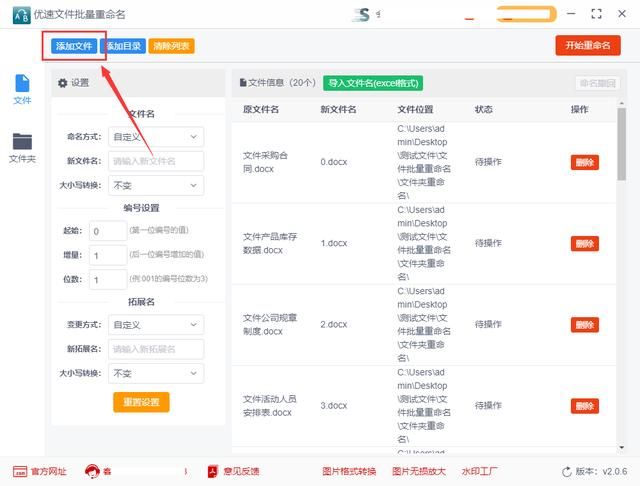
Task: Delete the 文件活动人员安排表.docx row
Action: [x=584, y=406]
